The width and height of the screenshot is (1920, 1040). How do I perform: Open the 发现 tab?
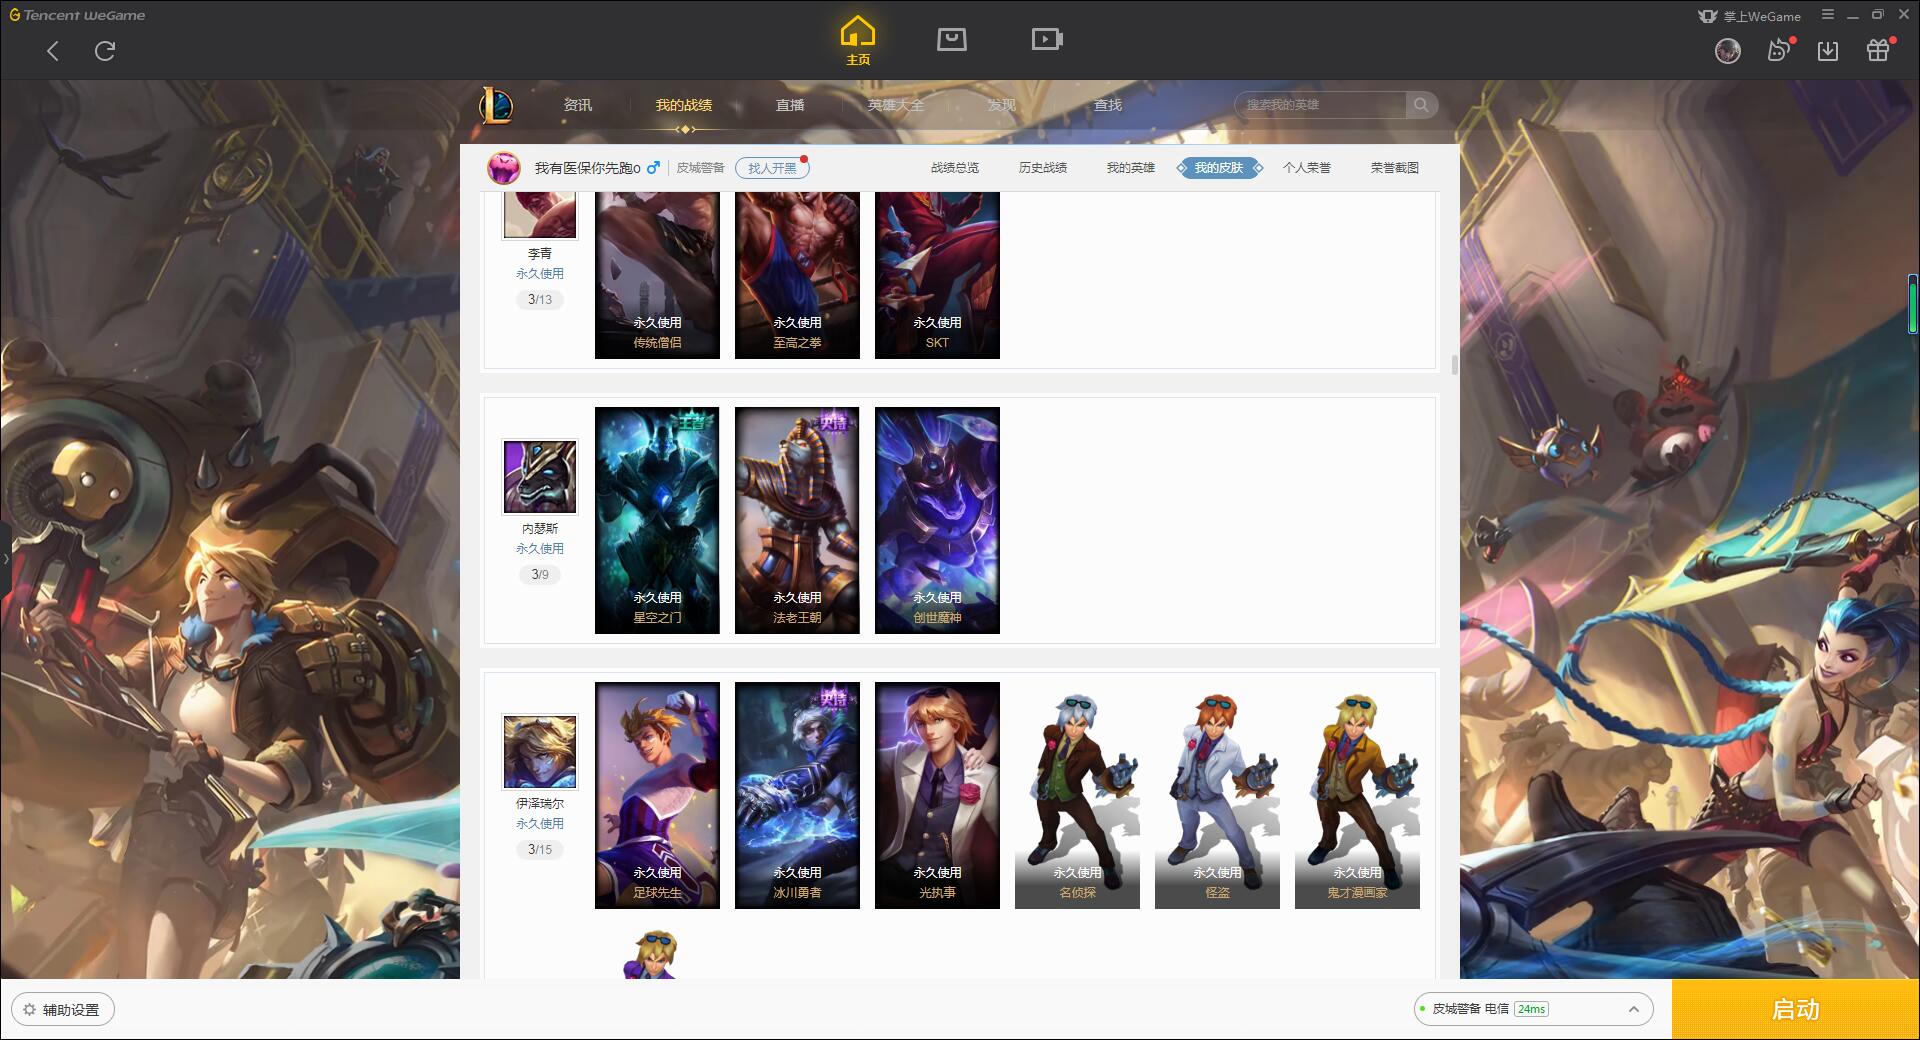tap(1002, 105)
